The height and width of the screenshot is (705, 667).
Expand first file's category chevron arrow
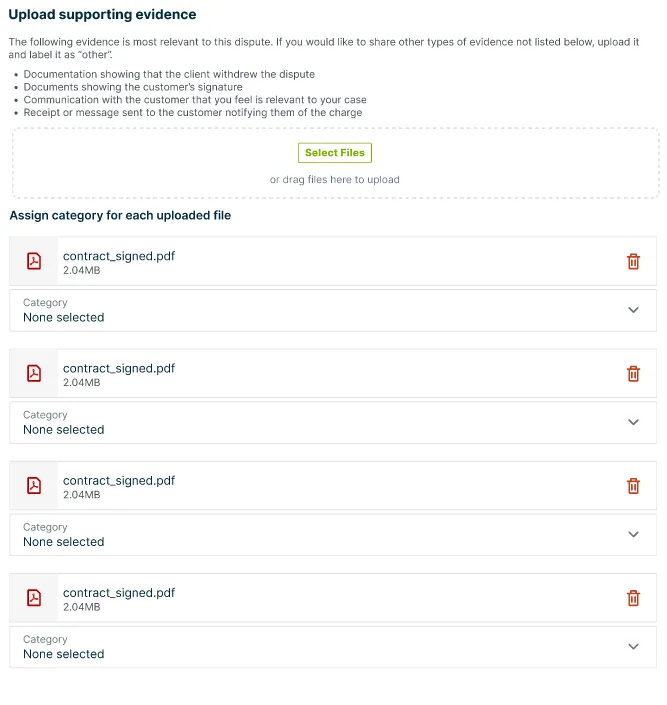coord(633,310)
